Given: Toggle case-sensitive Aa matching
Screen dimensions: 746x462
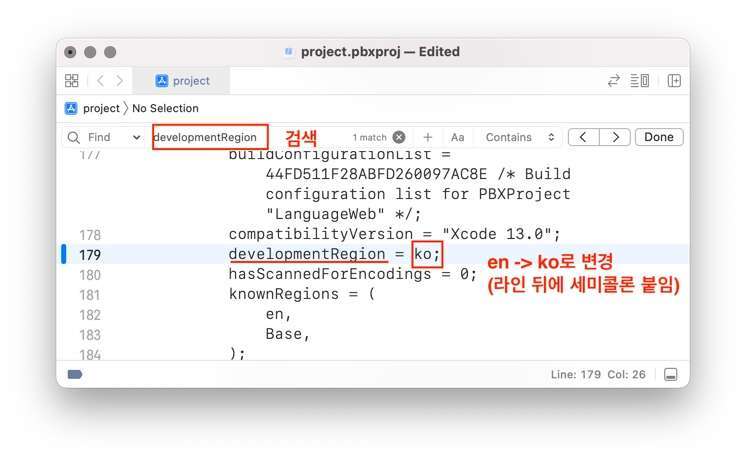Looking at the screenshot, I should point(457,137).
